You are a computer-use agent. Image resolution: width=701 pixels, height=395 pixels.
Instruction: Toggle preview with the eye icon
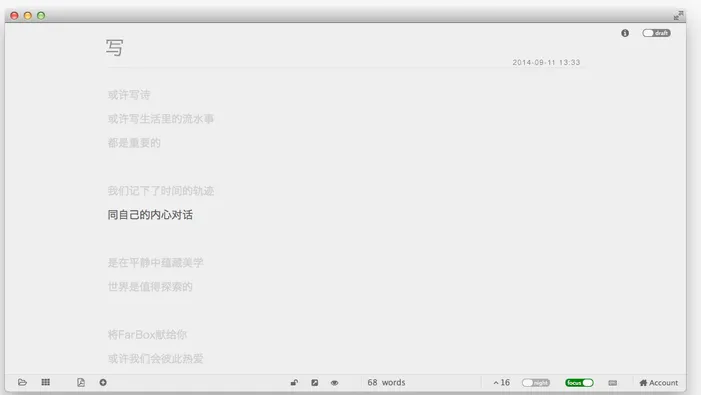334,382
